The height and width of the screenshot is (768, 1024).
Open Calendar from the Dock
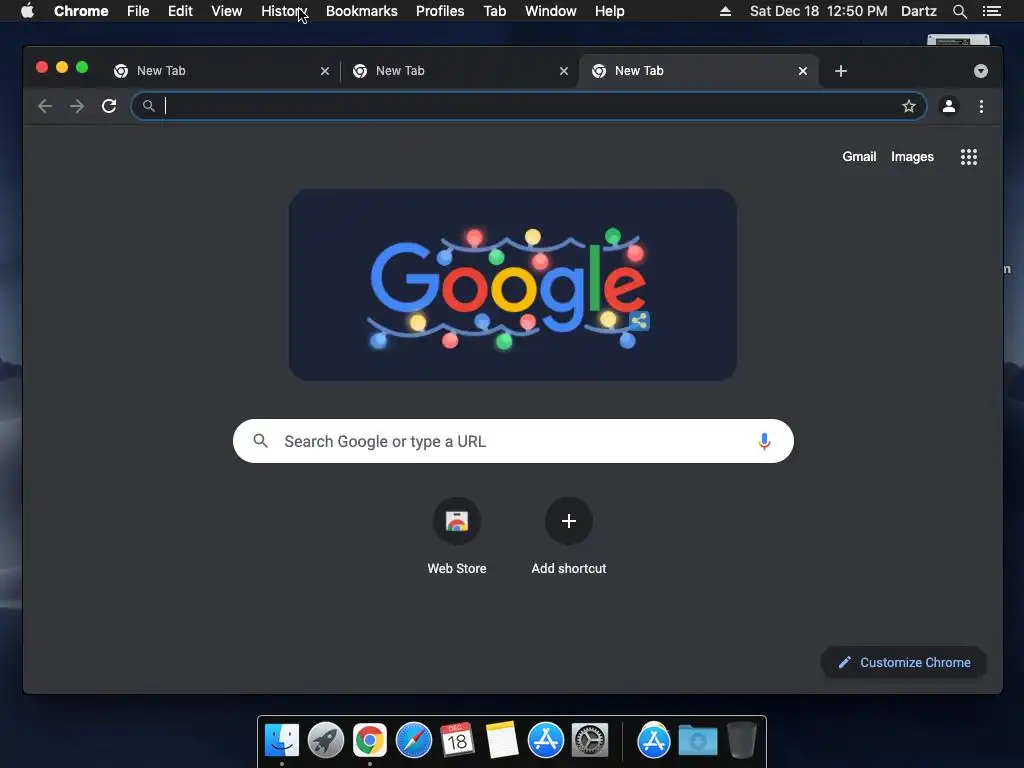tap(457, 741)
